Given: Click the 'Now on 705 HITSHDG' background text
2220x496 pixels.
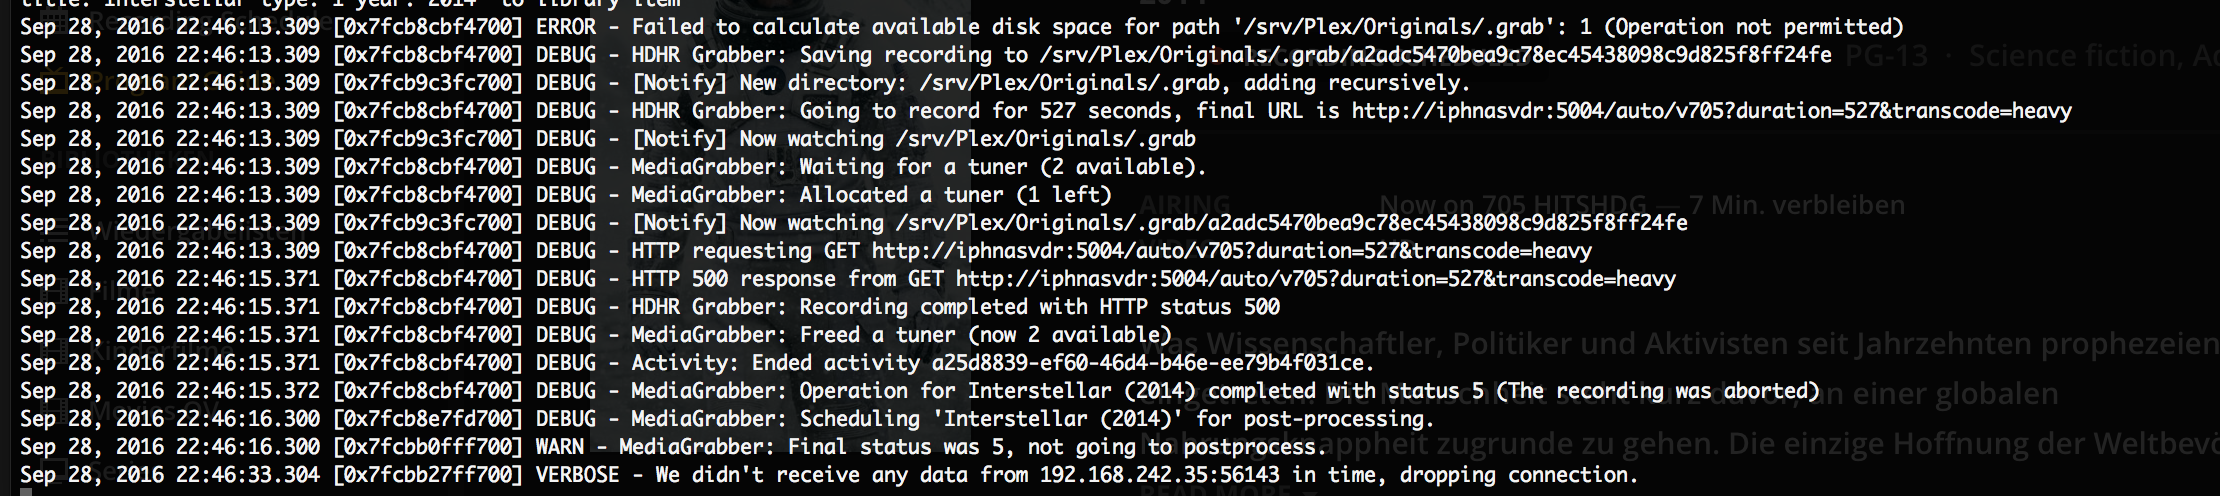Looking at the screenshot, I should (1515, 206).
